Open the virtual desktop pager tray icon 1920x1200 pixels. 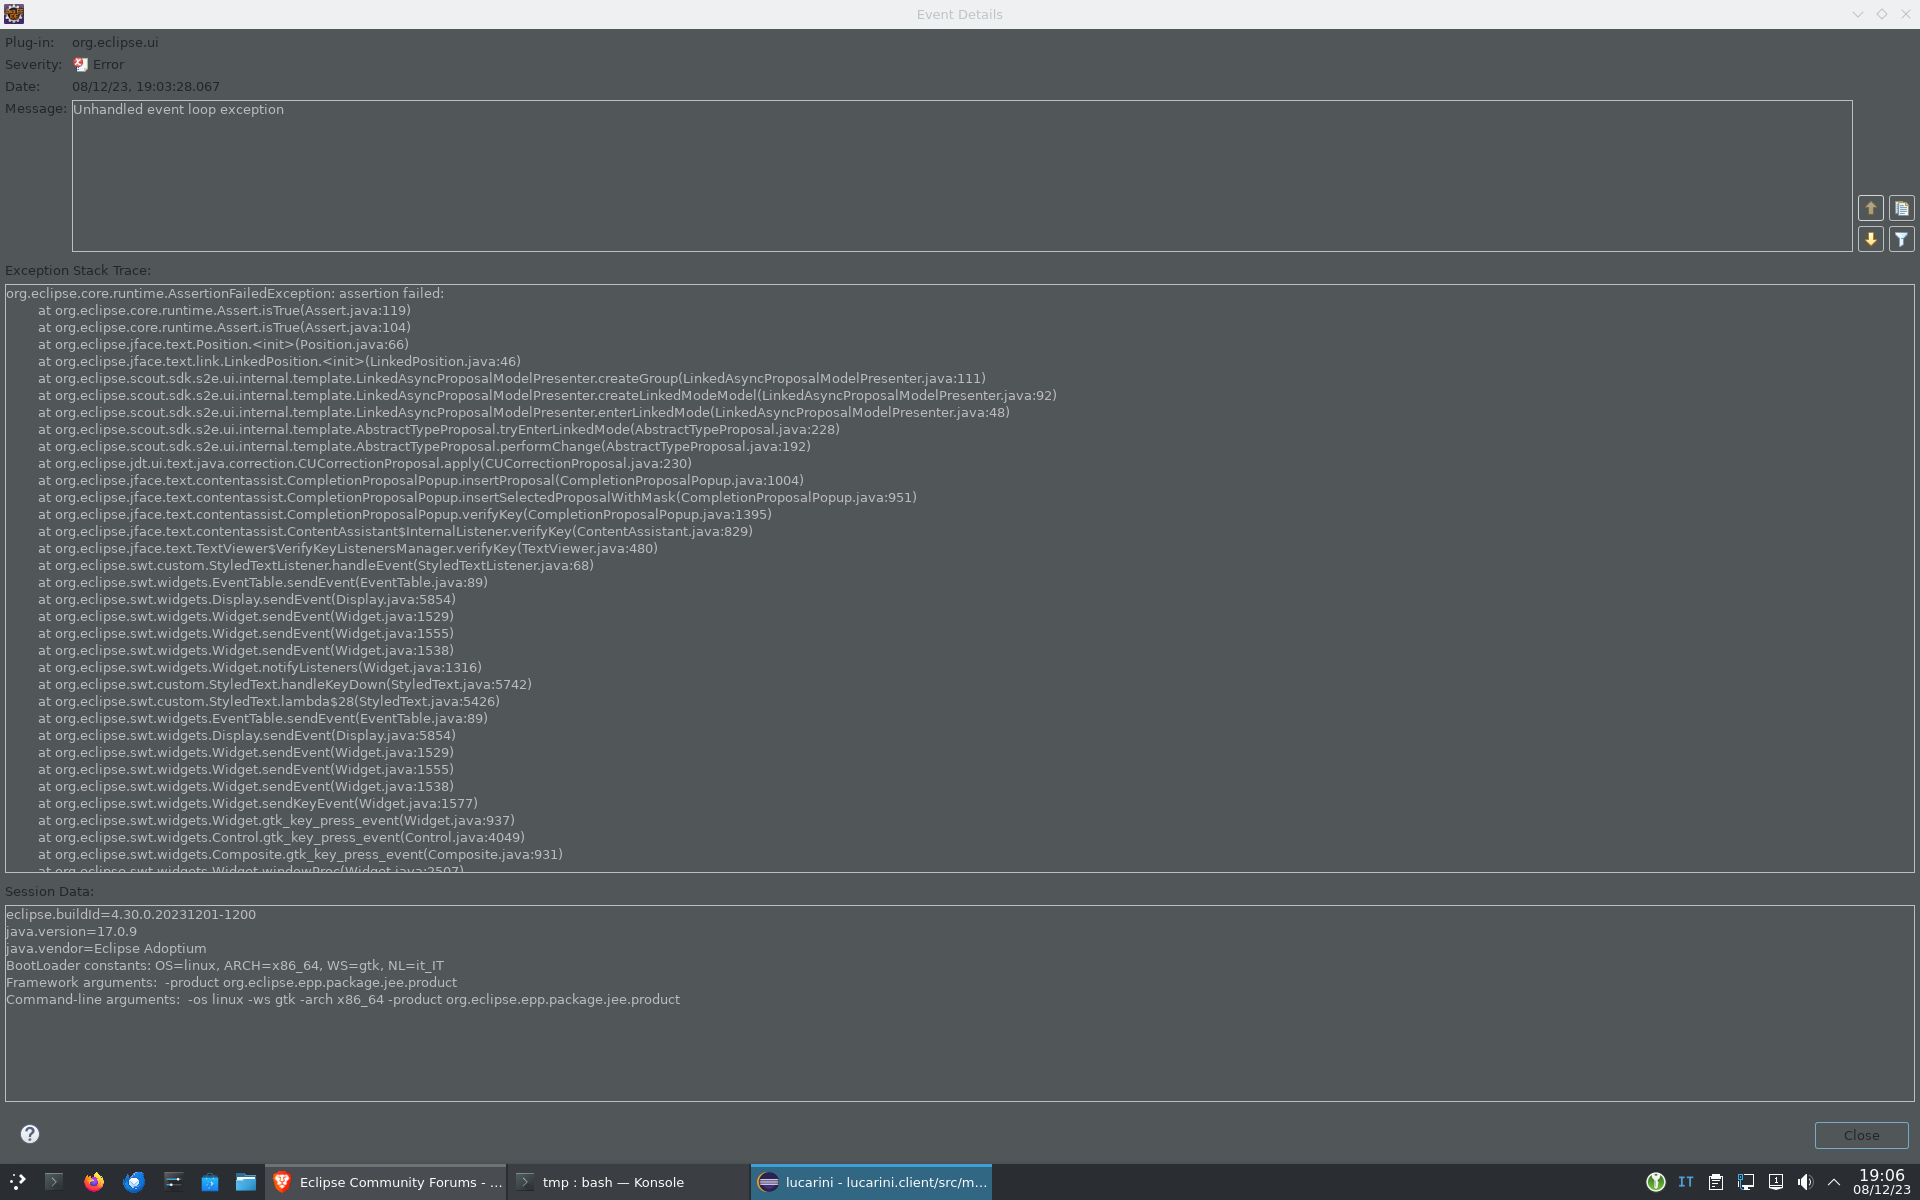pos(1776,1182)
